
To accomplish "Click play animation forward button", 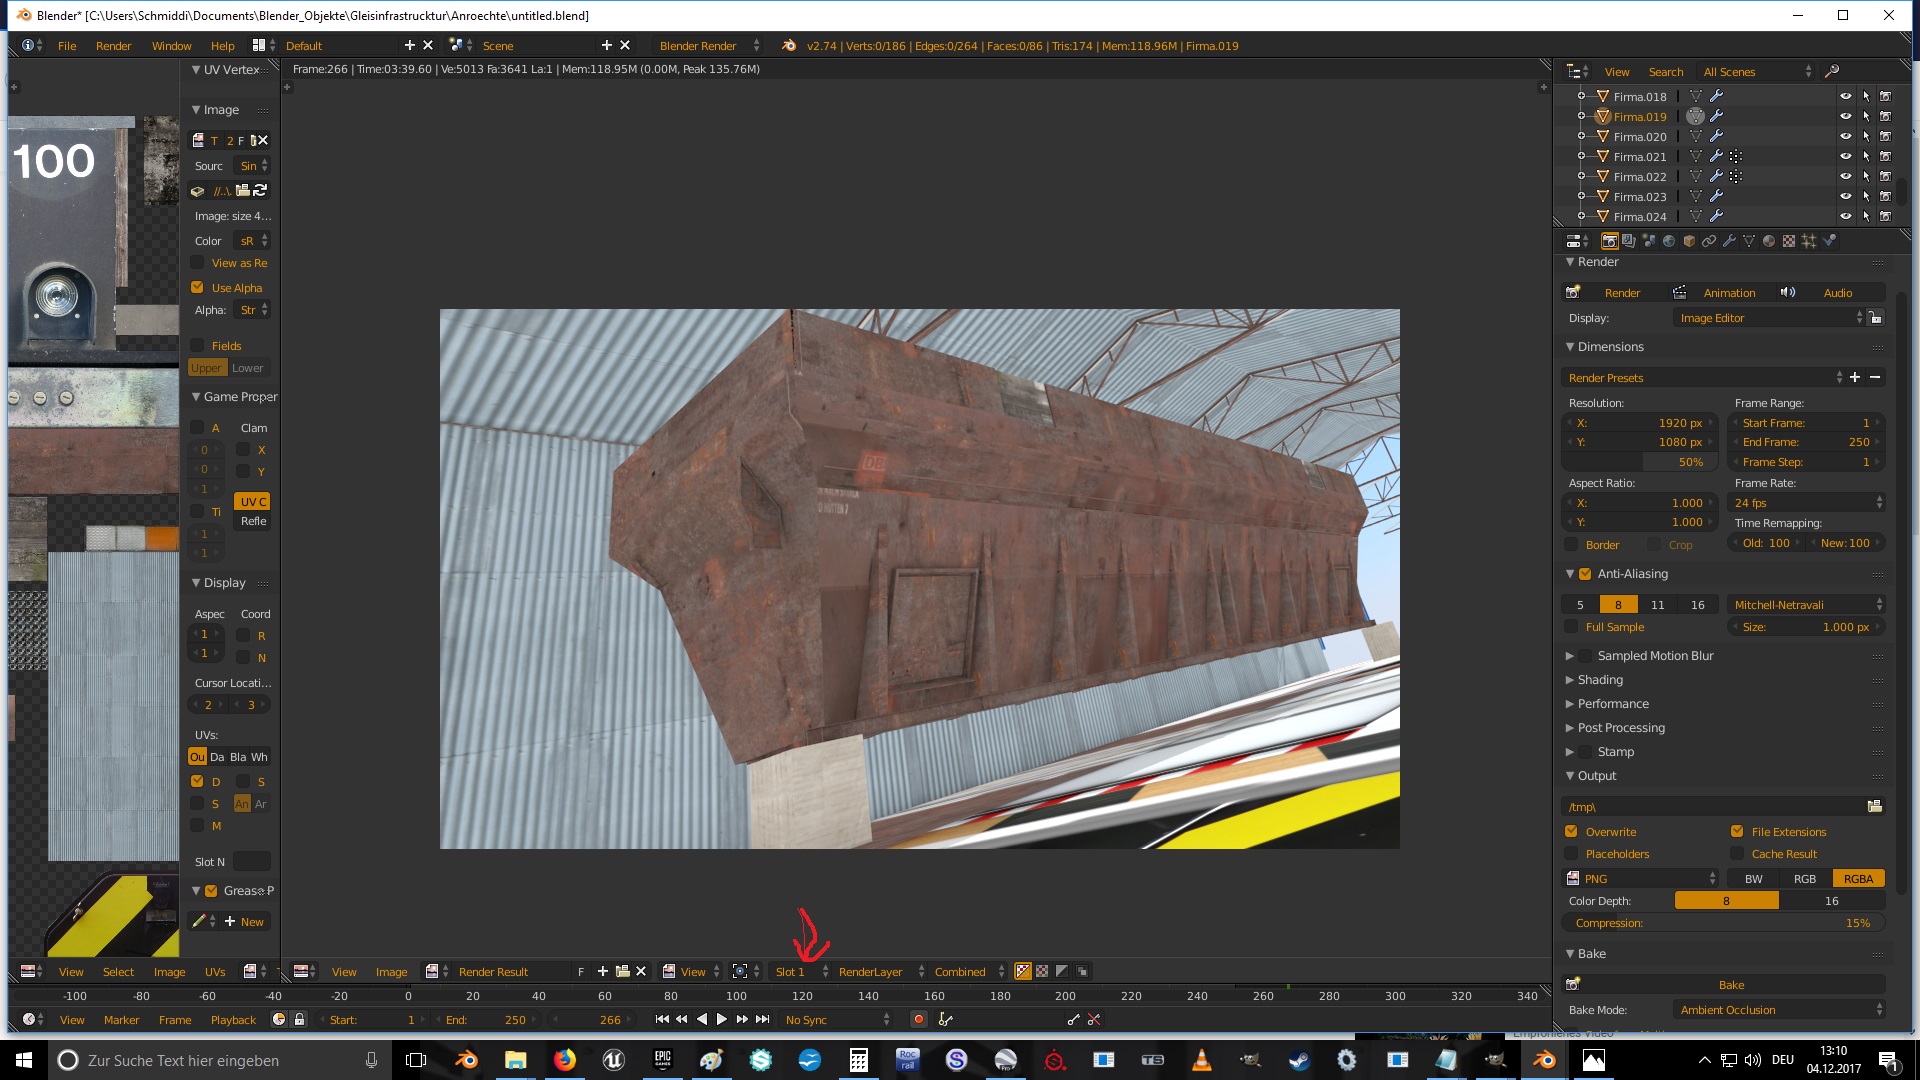I will pos(721,1020).
